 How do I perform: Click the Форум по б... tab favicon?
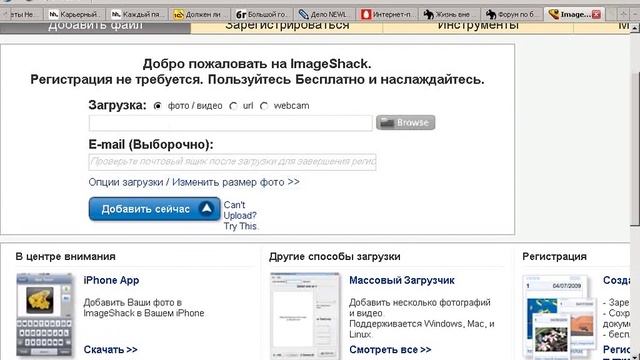click(491, 14)
